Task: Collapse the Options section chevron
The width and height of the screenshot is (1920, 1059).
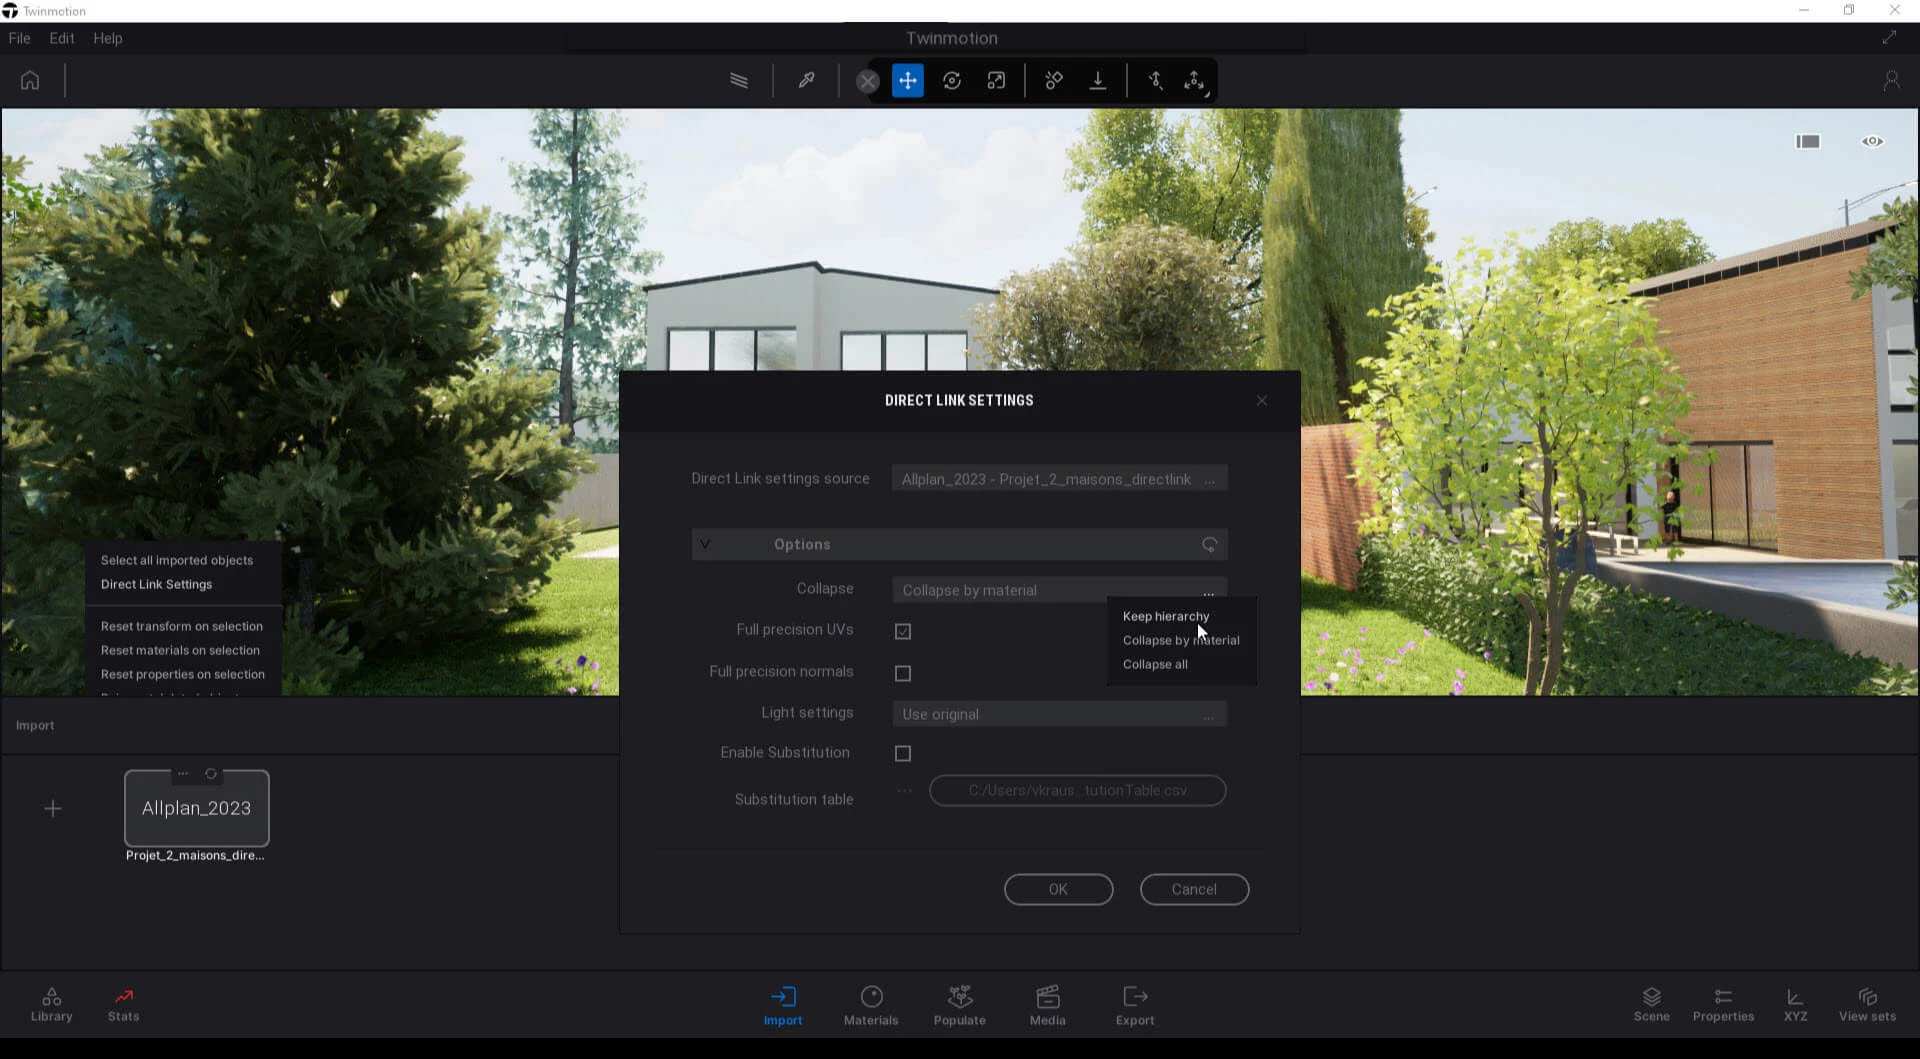Action: 705,544
